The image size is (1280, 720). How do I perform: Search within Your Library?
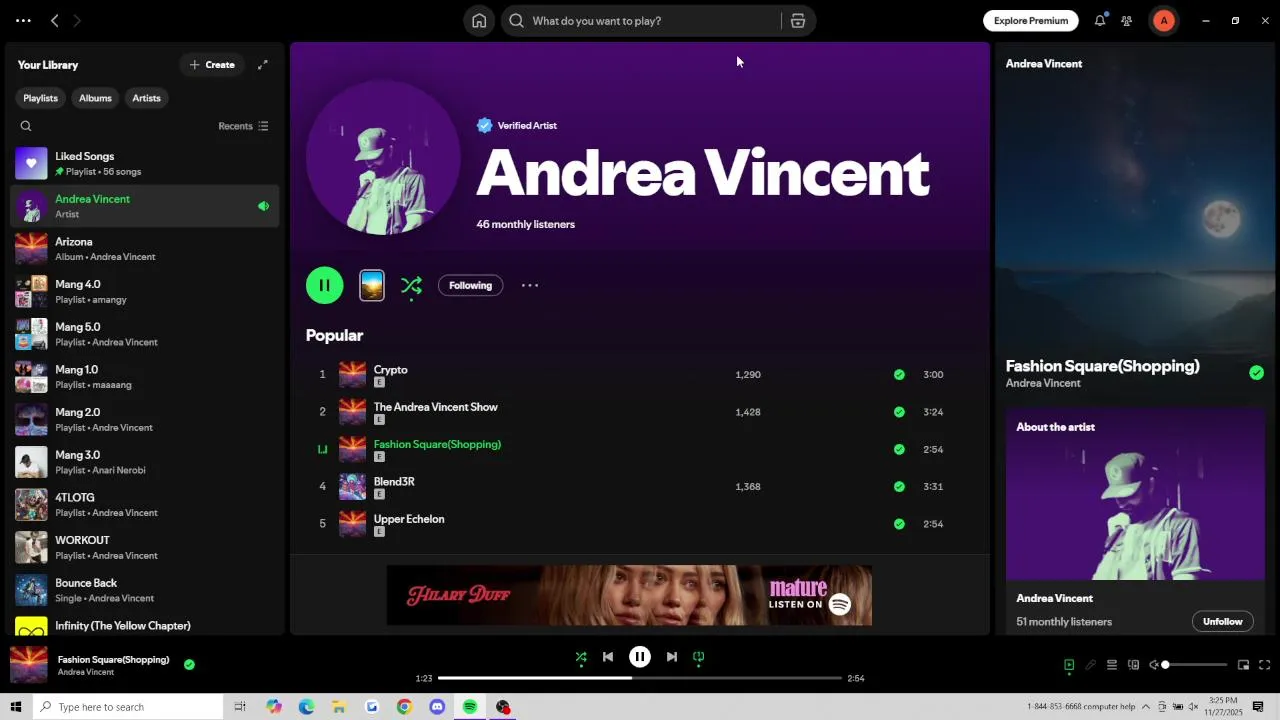[26, 126]
